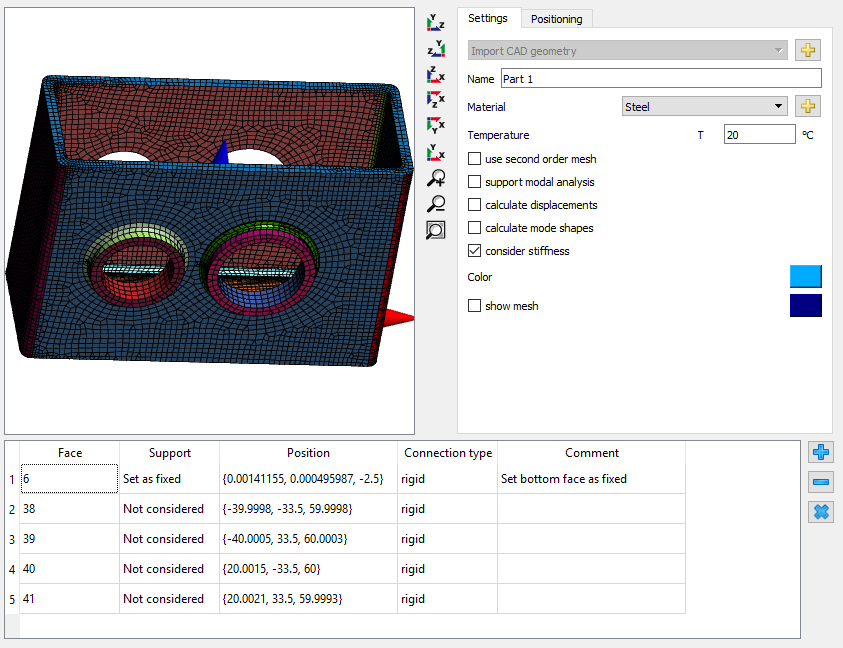Remove the selected row with the minus icon
The height and width of the screenshot is (648, 843).
[821, 483]
